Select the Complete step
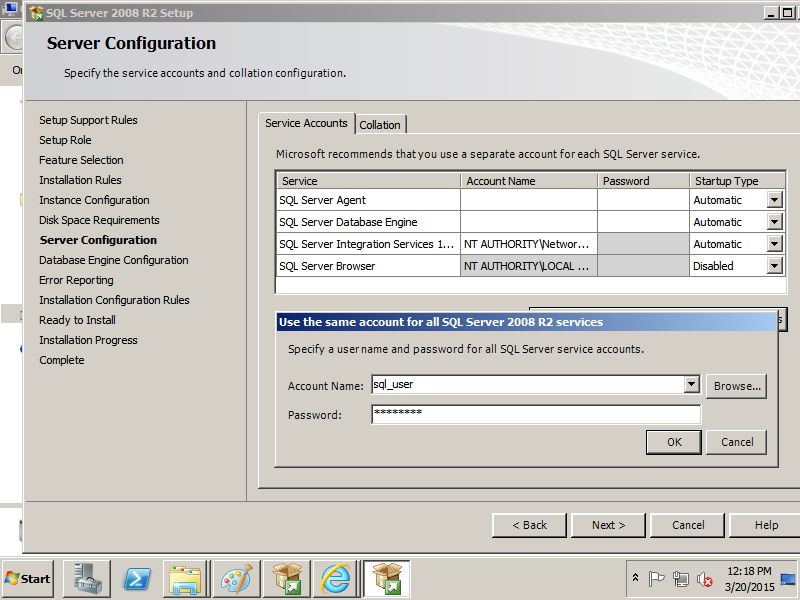Viewport: 800px width, 600px height. coord(62,360)
